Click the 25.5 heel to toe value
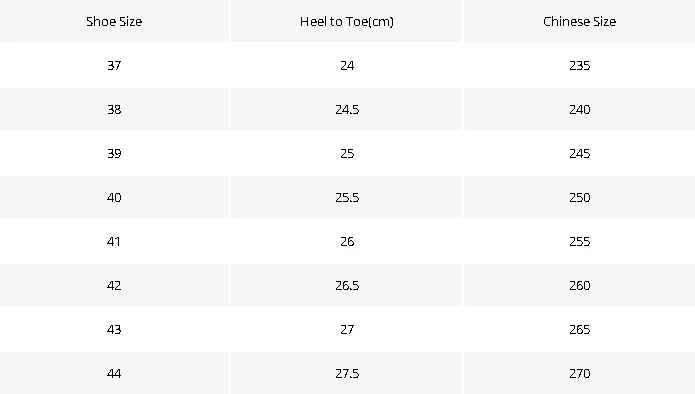The height and width of the screenshot is (394, 695). pyautogui.click(x=347, y=197)
